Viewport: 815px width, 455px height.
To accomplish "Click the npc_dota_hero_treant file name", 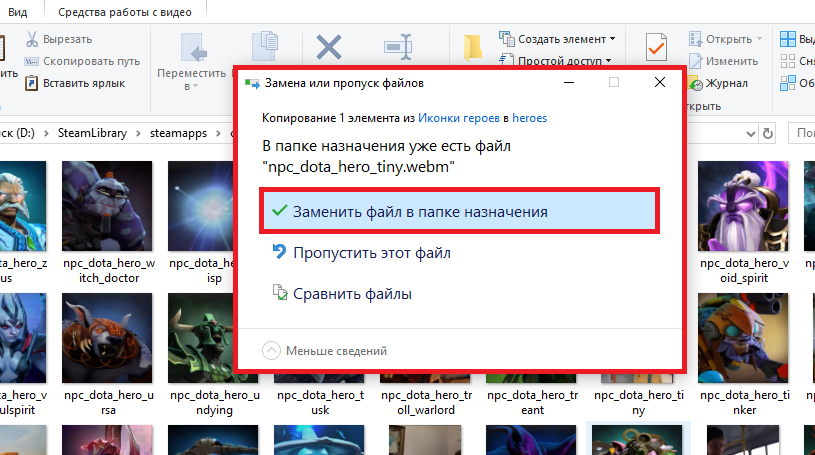I will tap(532, 402).
